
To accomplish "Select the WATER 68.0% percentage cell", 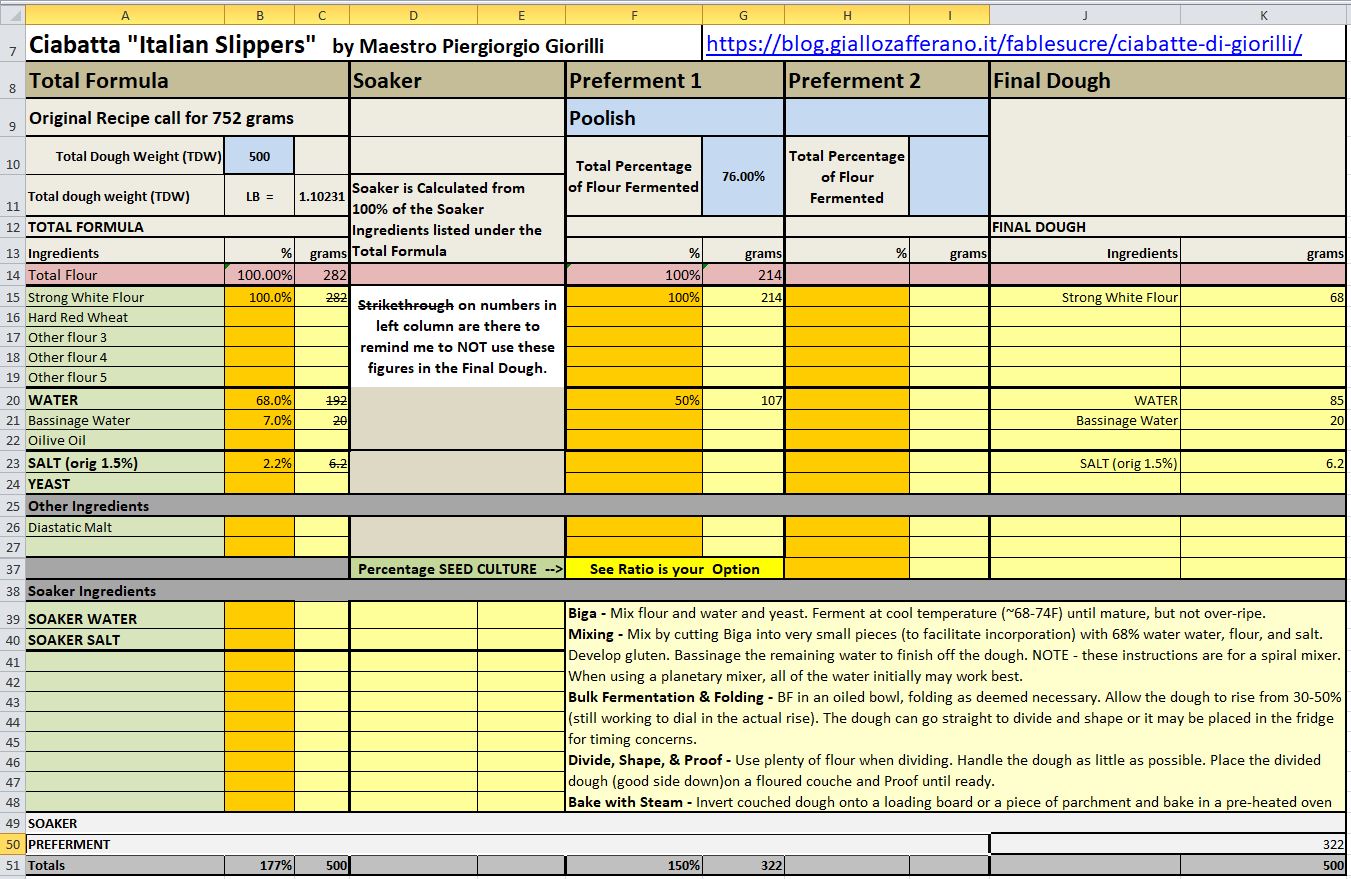I will pos(259,400).
